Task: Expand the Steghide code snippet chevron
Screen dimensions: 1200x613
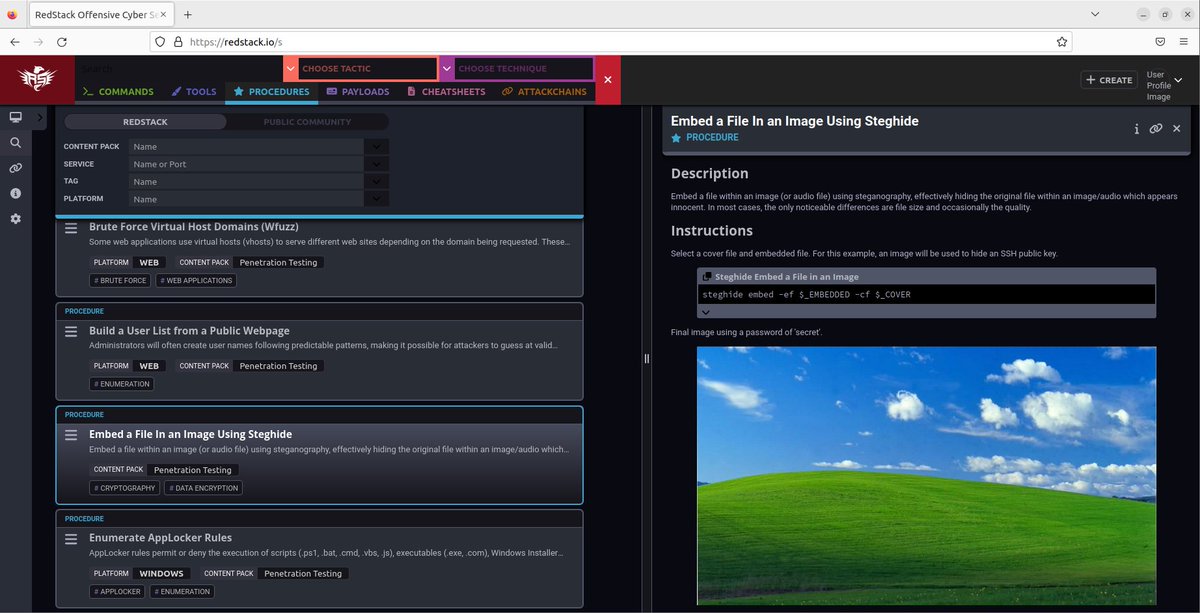Action: (x=704, y=311)
